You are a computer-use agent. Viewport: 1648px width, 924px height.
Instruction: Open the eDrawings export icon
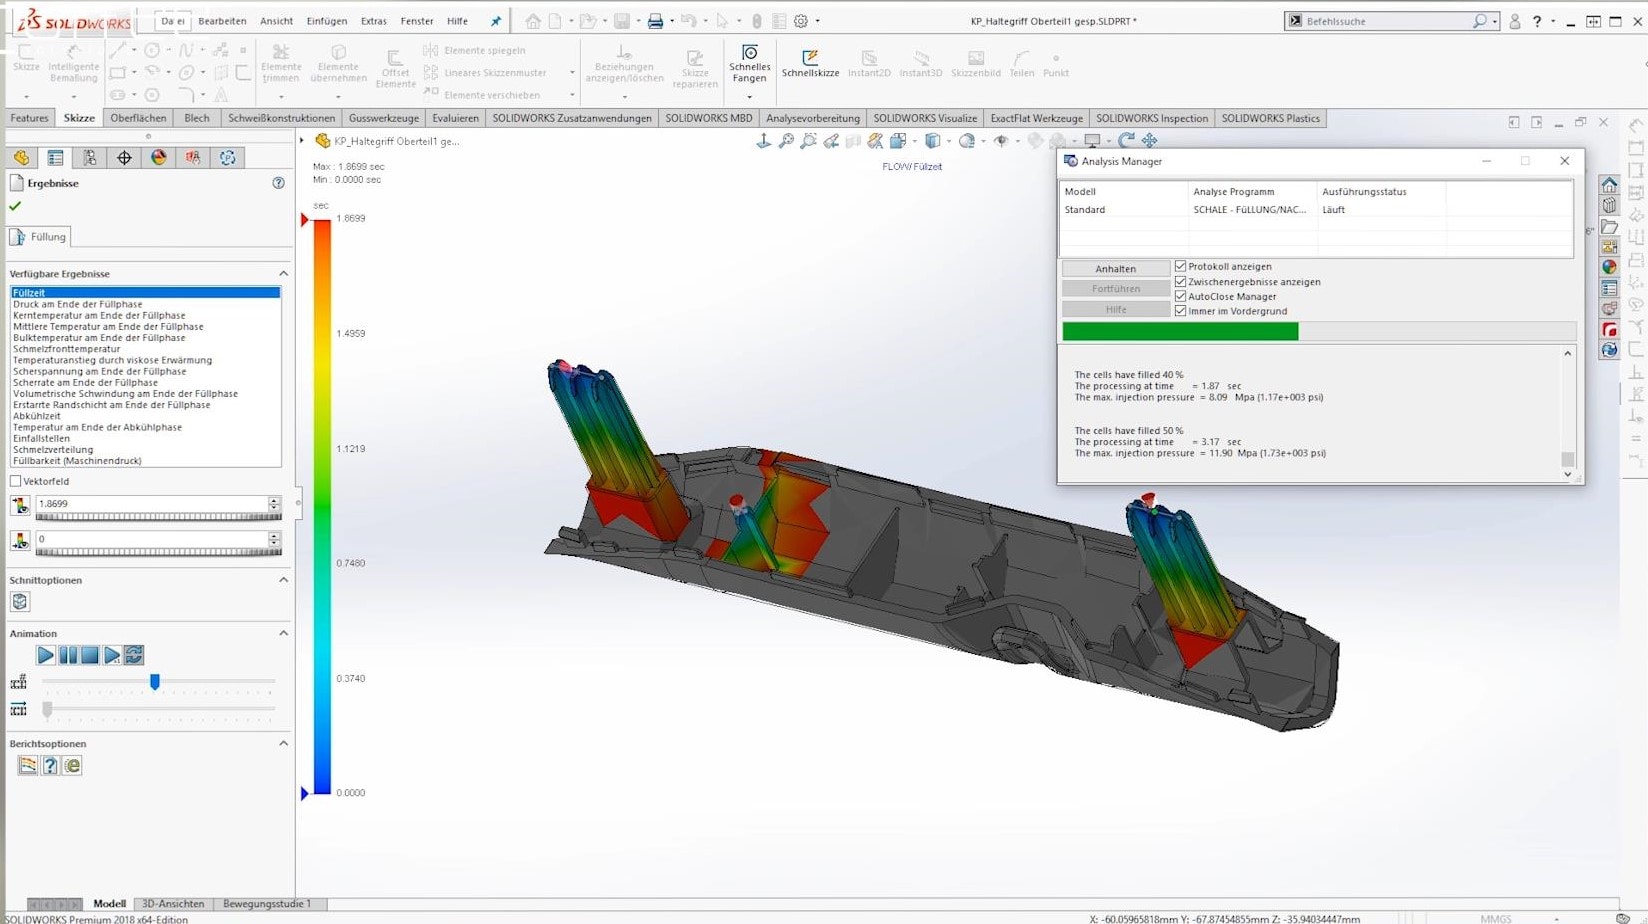click(72, 766)
